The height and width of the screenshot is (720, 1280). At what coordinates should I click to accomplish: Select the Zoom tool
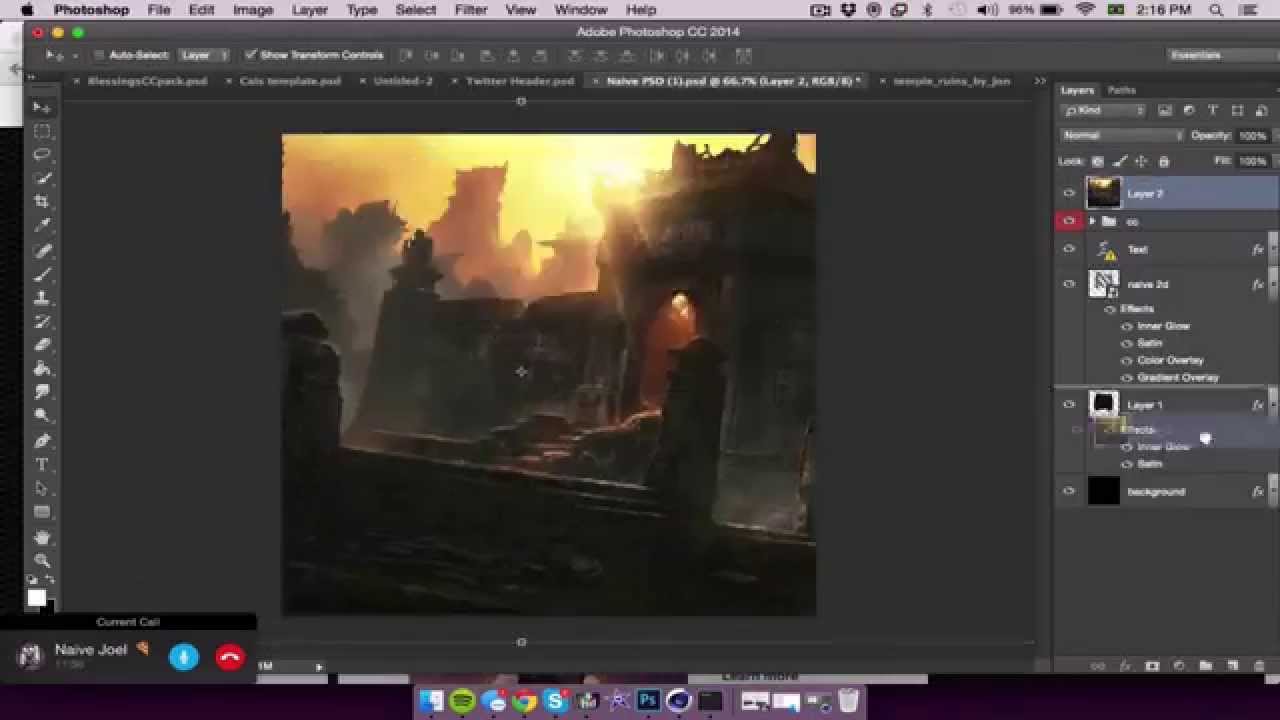[41, 560]
